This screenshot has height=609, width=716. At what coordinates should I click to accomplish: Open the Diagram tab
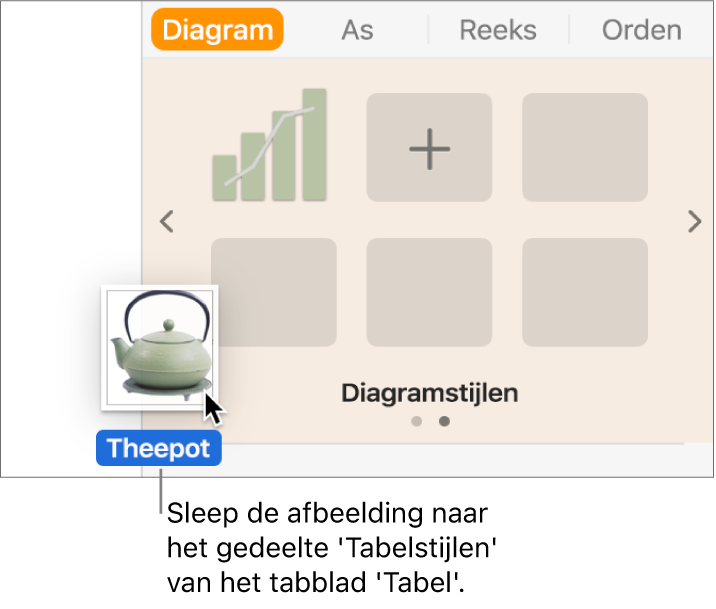coord(217,30)
